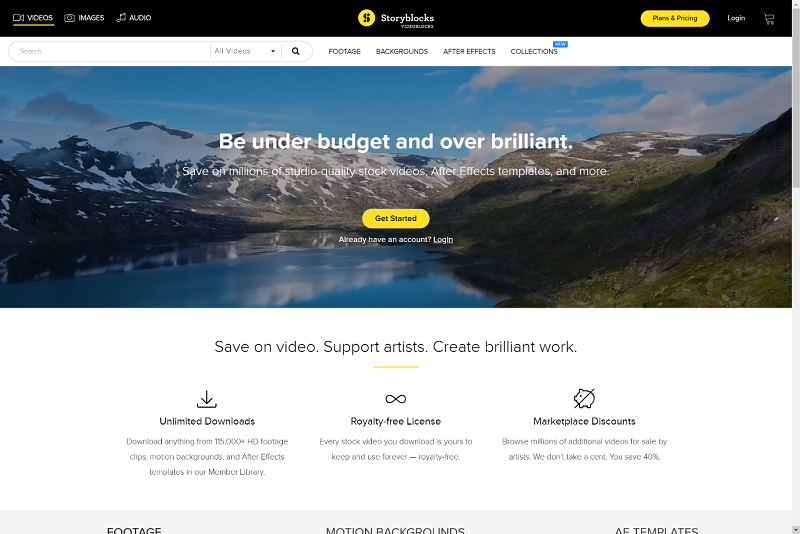Click the Login link below Get Started
This screenshot has height=534, width=800.
[x=443, y=240]
